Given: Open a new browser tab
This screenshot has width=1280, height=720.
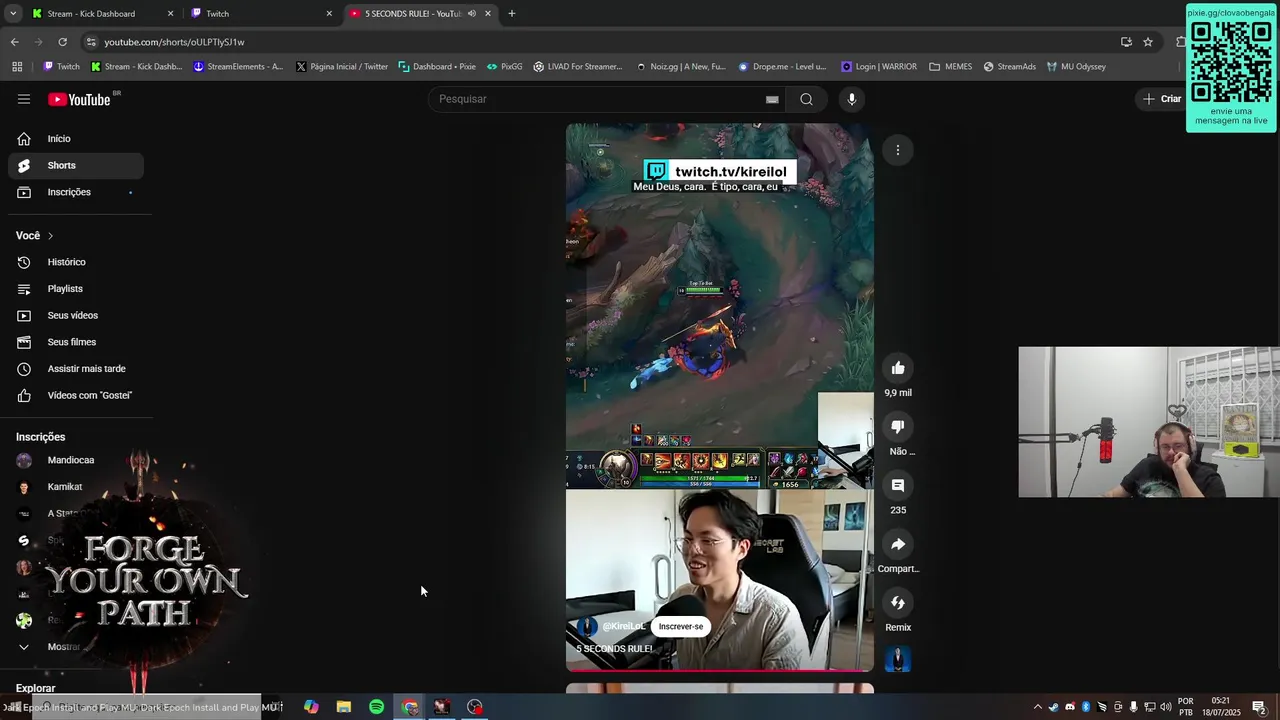Looking at the screenshot, I should (x=512, y=14).
